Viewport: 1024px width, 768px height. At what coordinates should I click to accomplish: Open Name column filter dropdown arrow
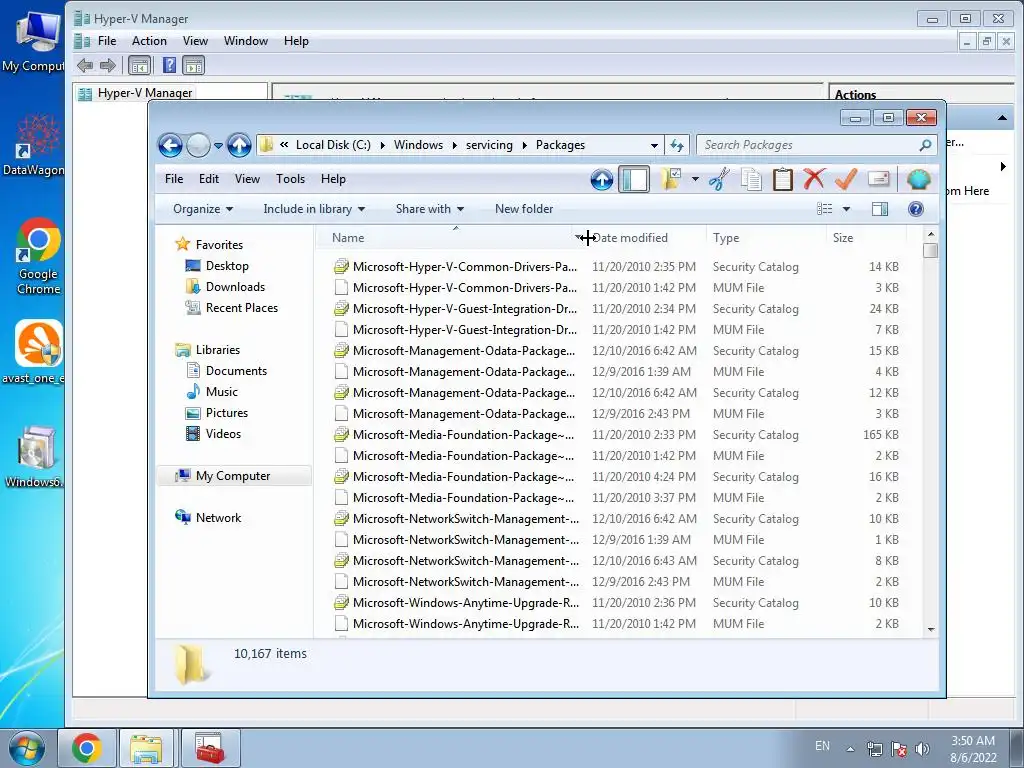coord(579,238)
